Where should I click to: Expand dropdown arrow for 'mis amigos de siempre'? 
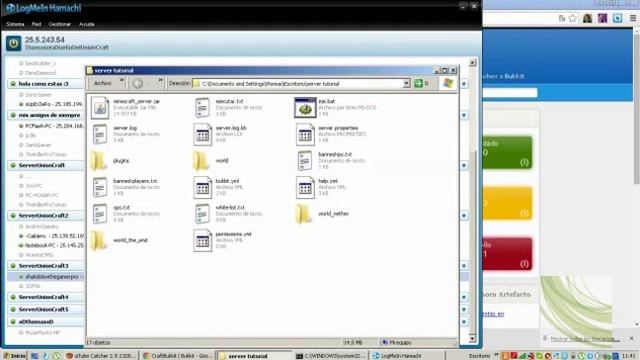[464, 116]
